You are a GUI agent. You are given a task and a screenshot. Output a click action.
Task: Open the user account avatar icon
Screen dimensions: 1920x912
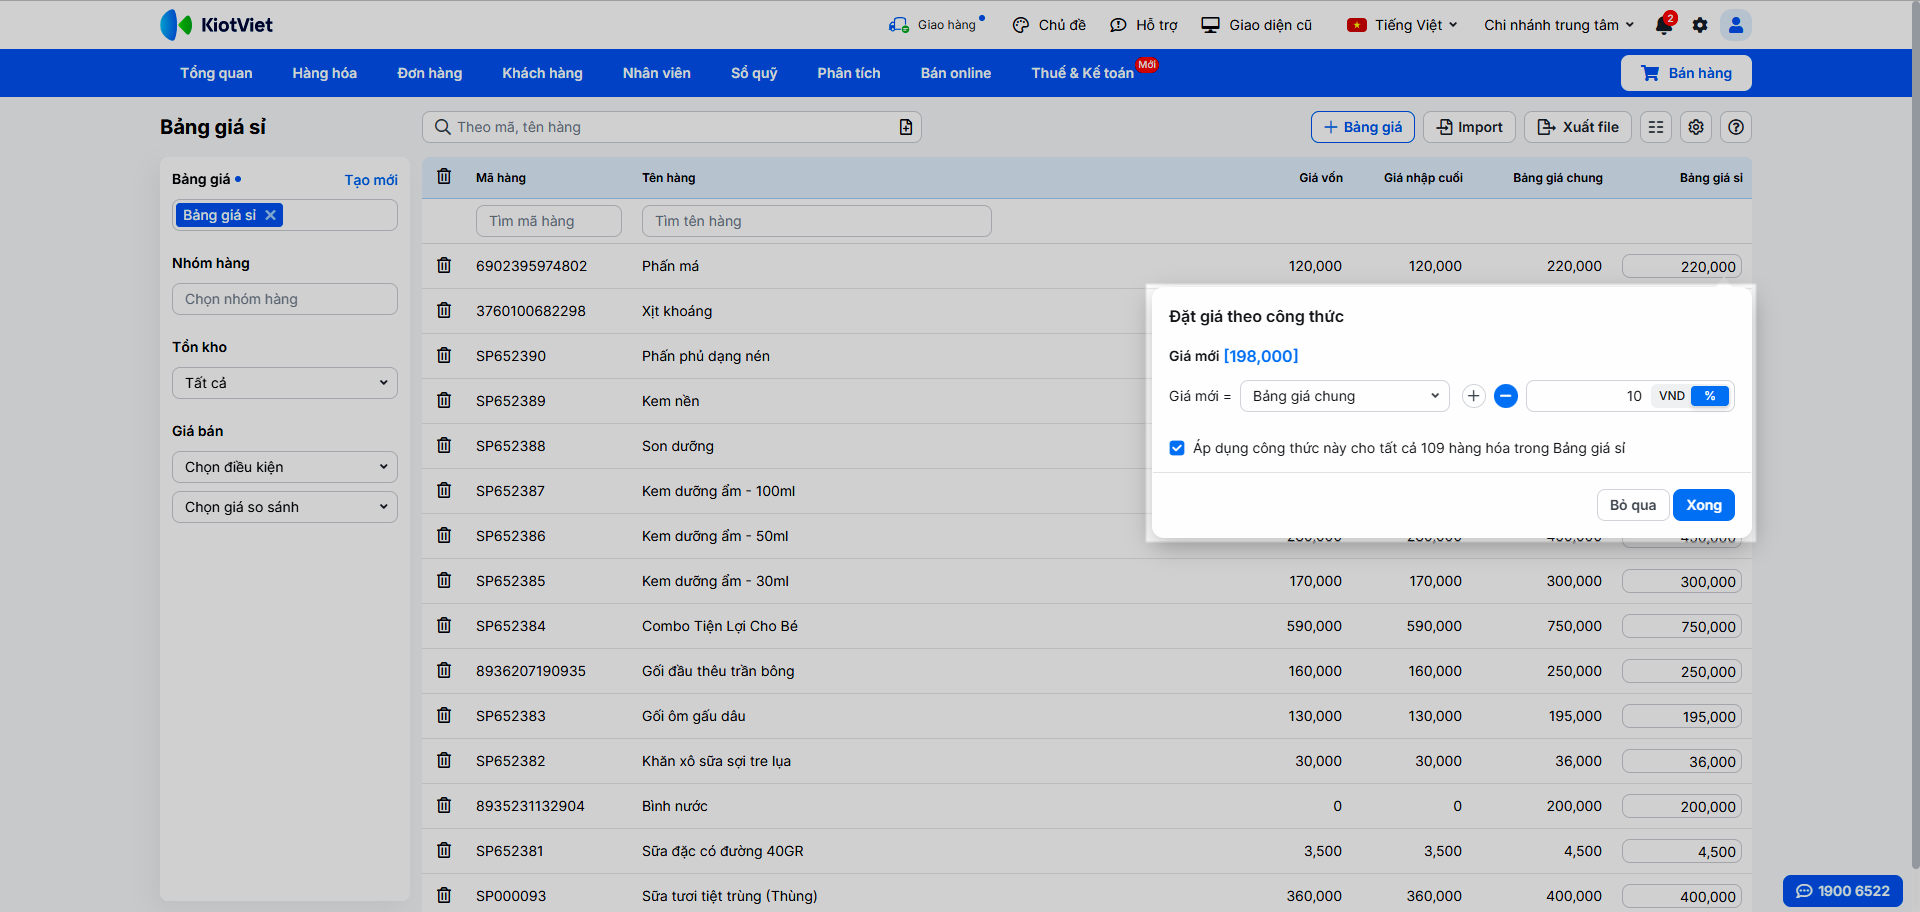1736,25
